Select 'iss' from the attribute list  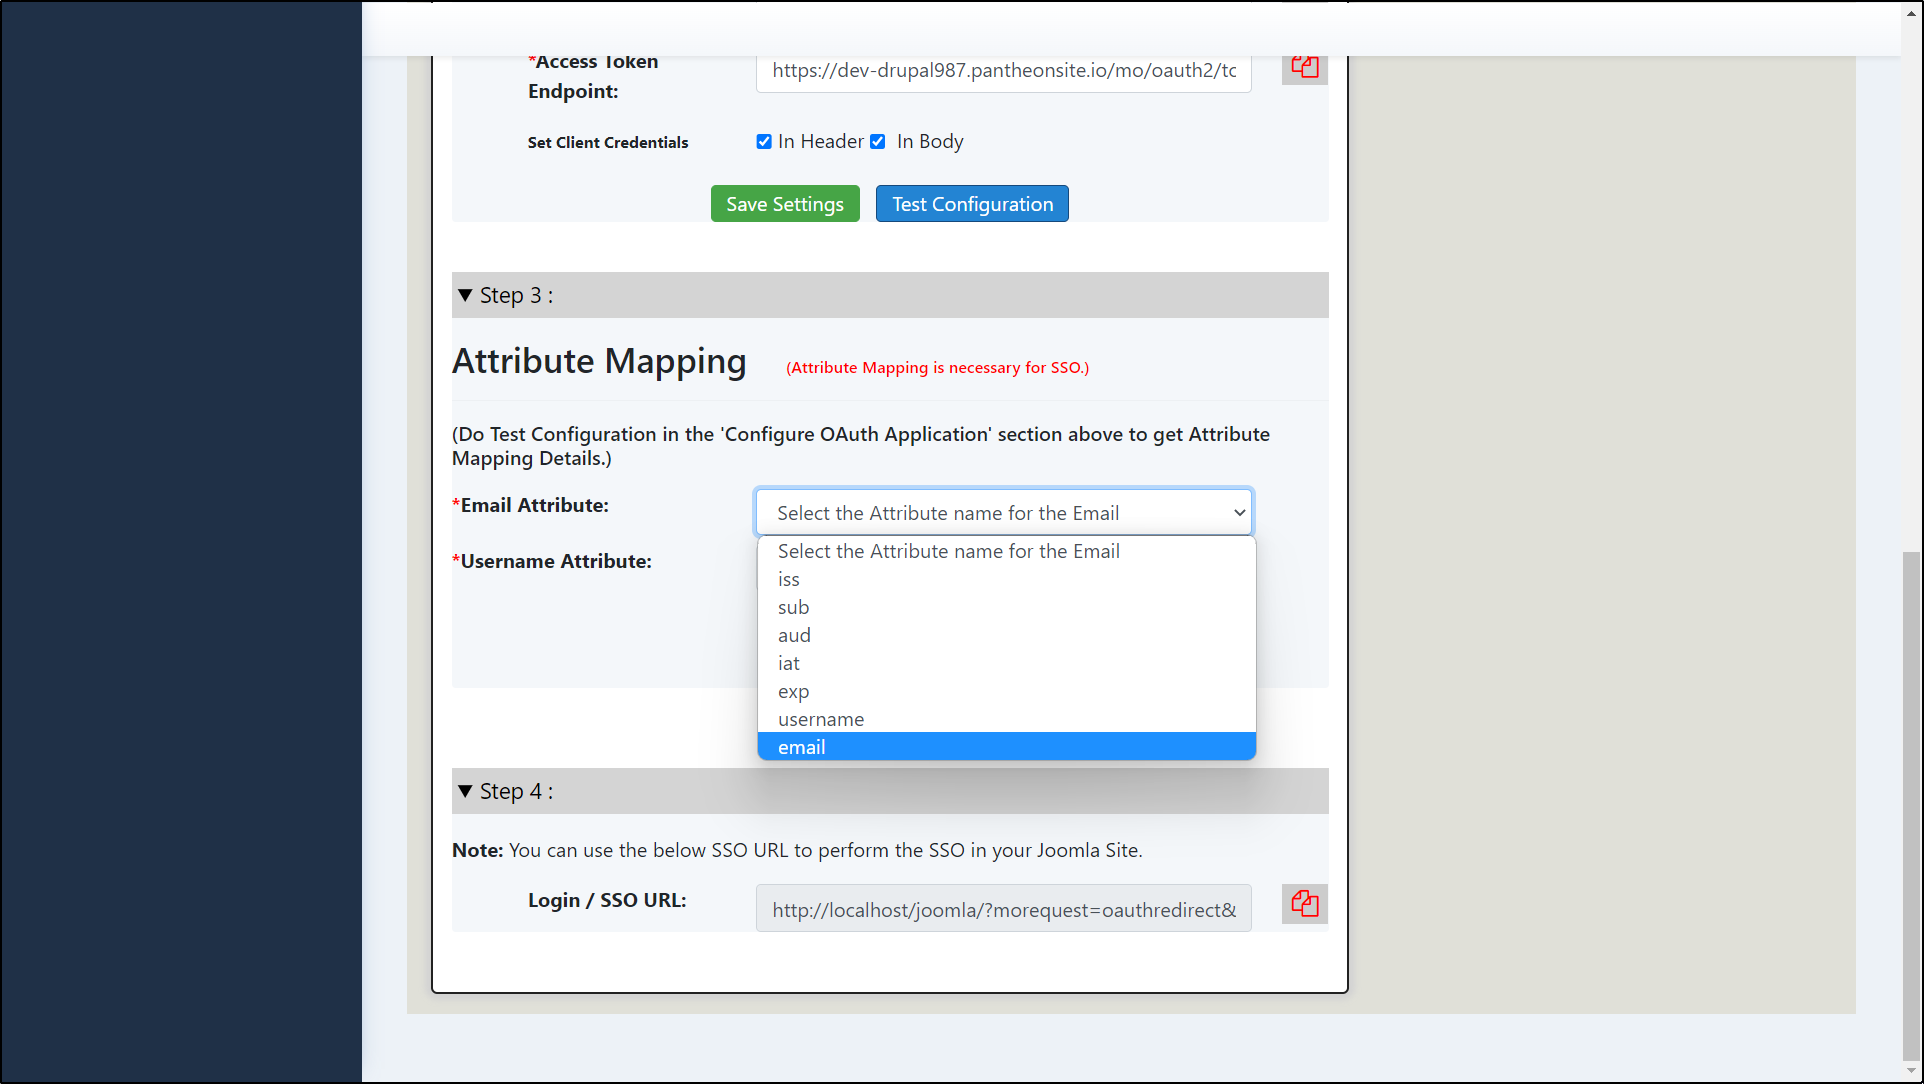point(1006,579)
